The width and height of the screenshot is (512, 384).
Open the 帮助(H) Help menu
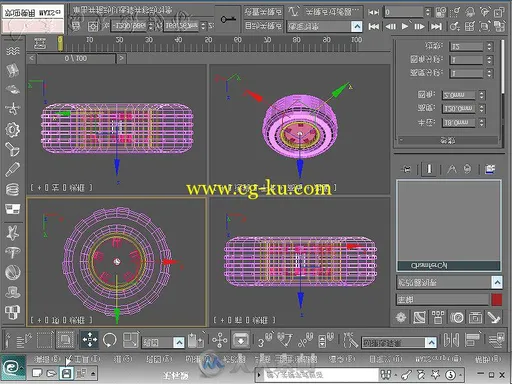(488, 359)
